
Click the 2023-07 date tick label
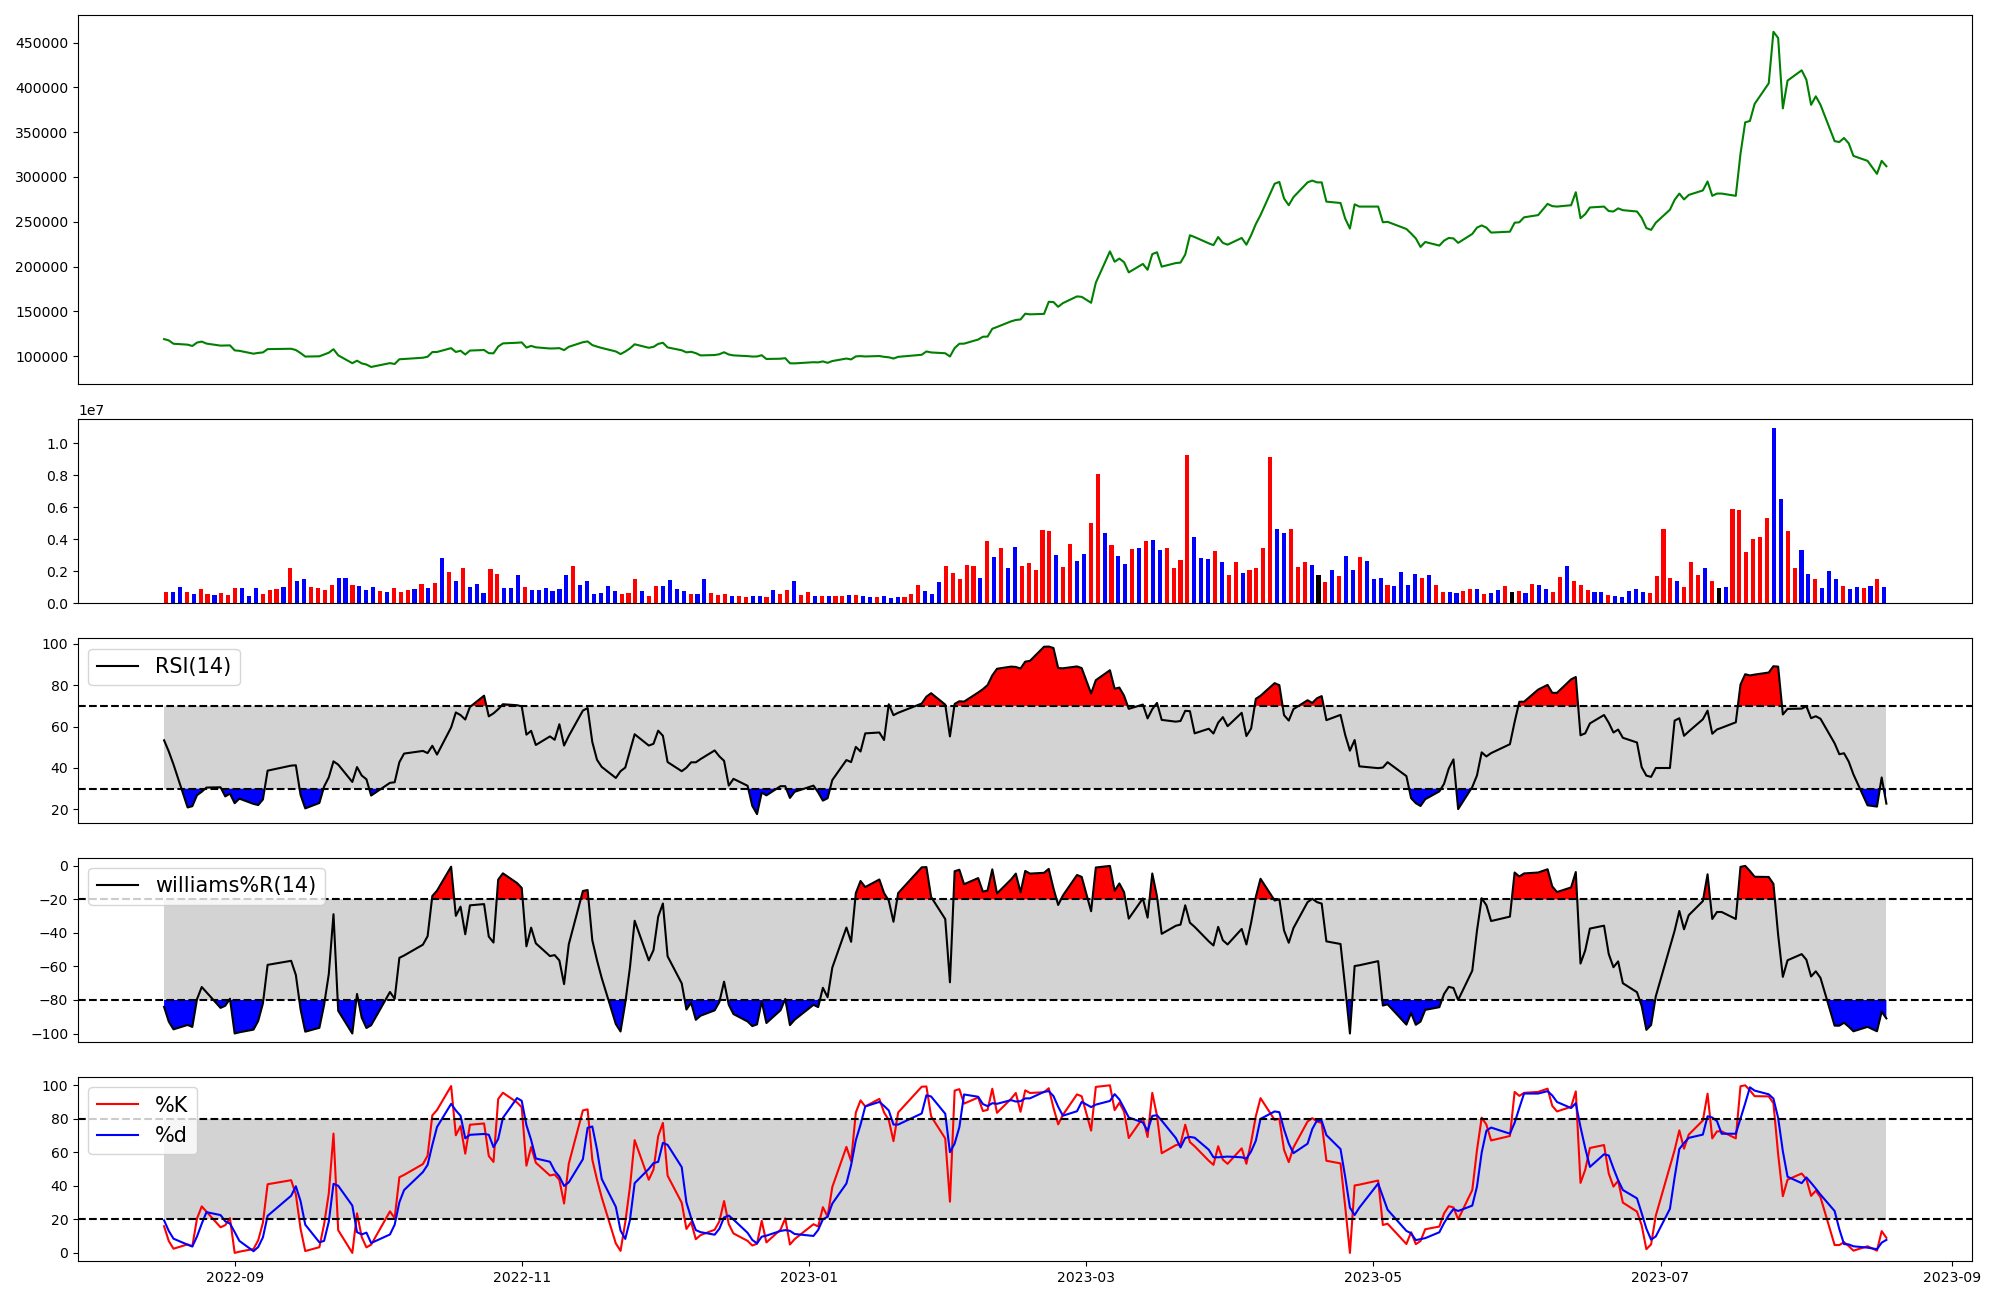click(x=1660, y=1277)
